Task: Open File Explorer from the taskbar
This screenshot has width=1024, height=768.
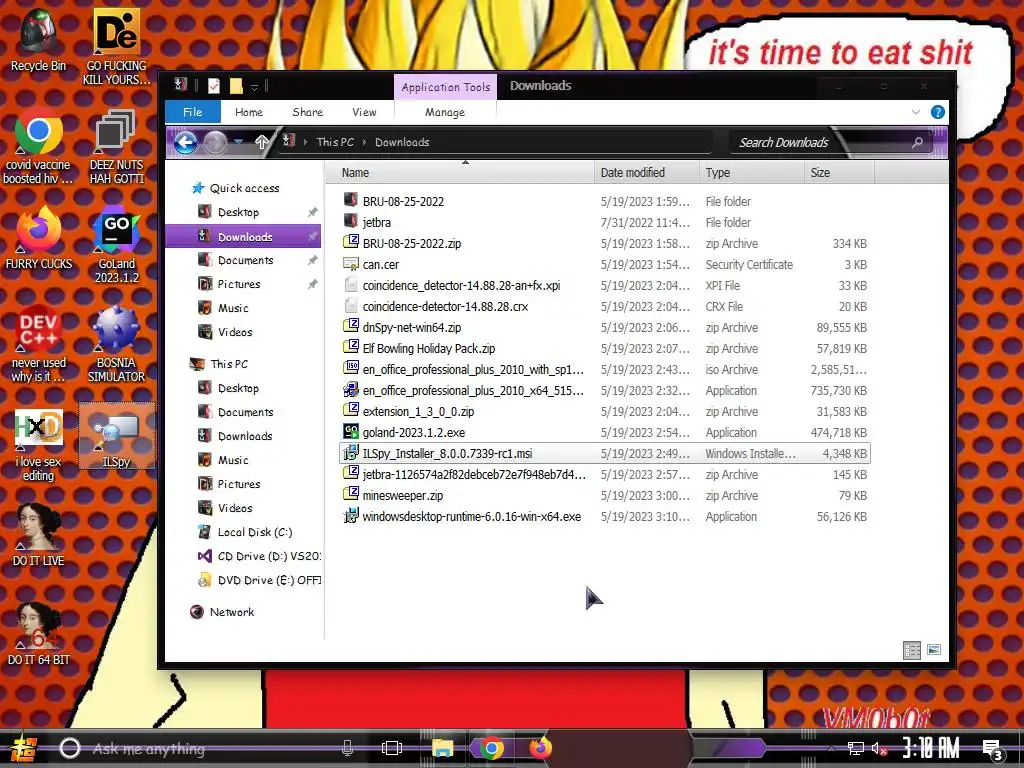Action: (442, 748)
